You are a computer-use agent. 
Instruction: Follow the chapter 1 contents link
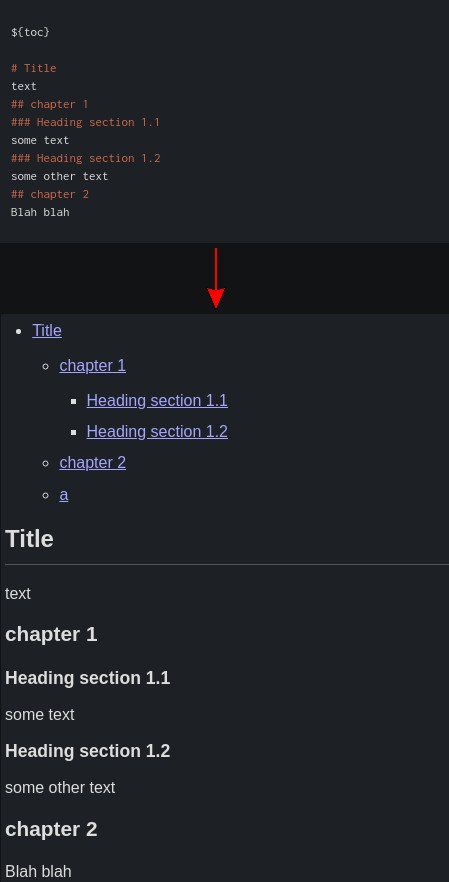[92, 365]
